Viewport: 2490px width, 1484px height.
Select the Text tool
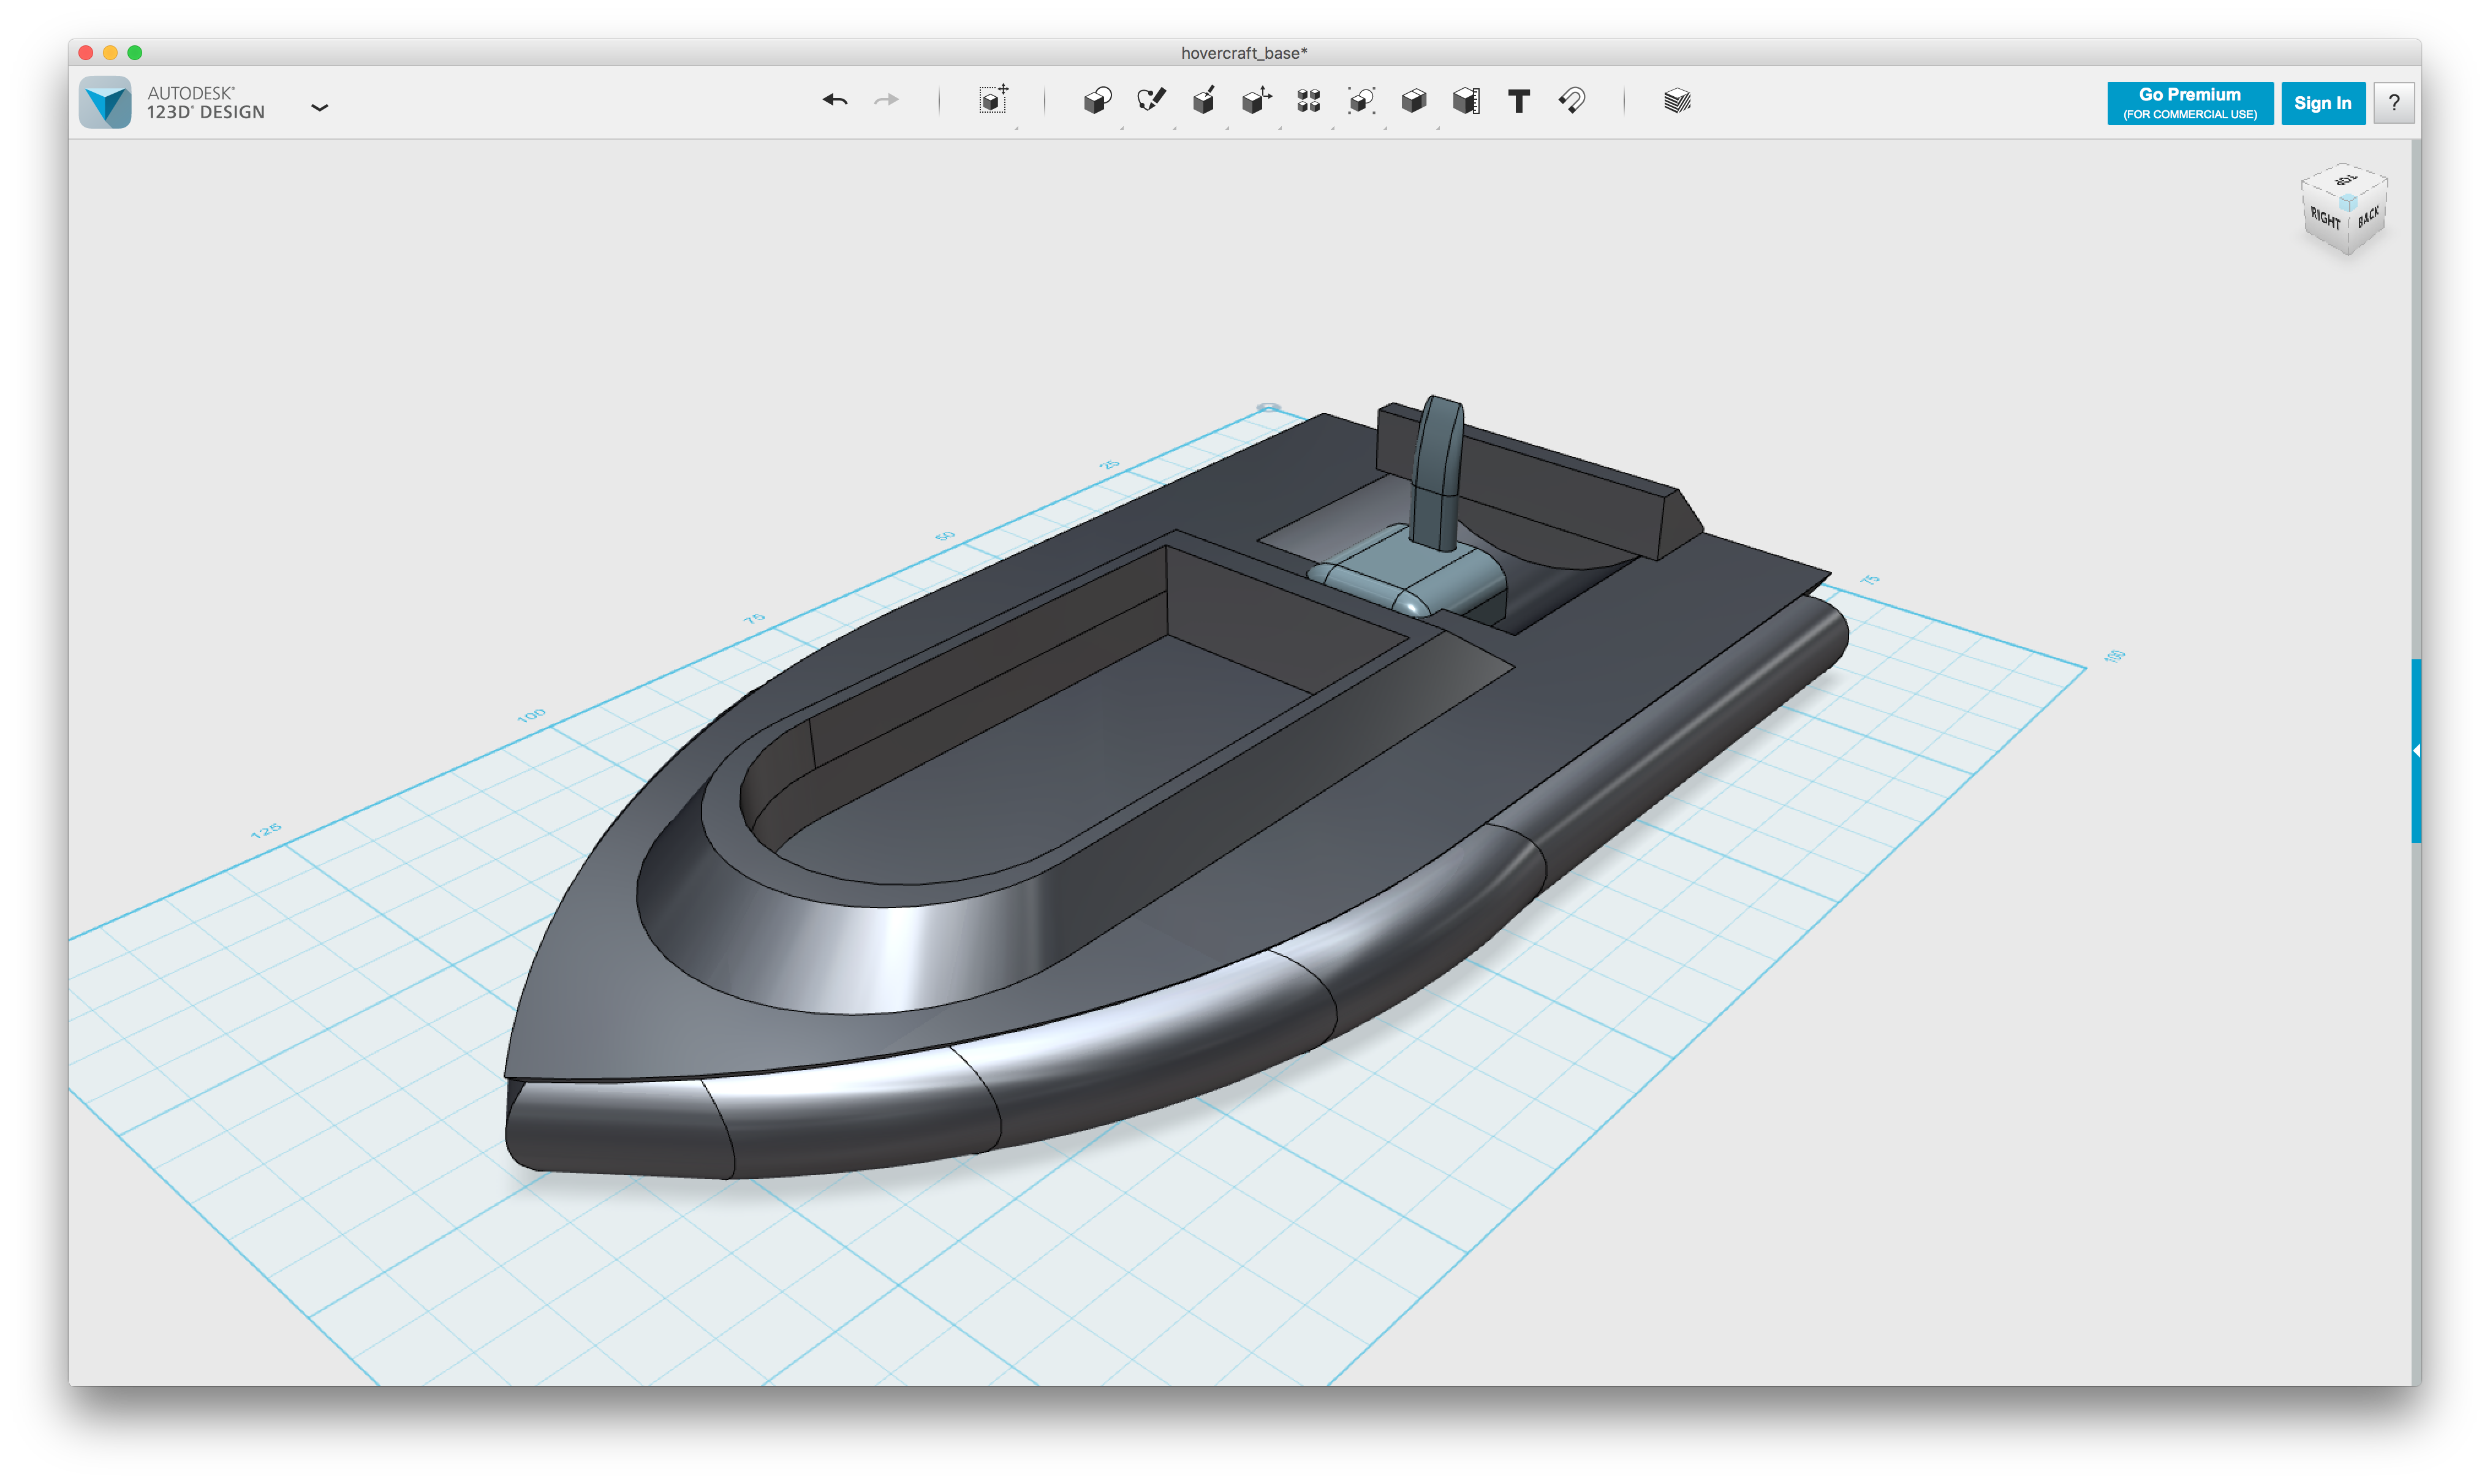[1518, 101]
